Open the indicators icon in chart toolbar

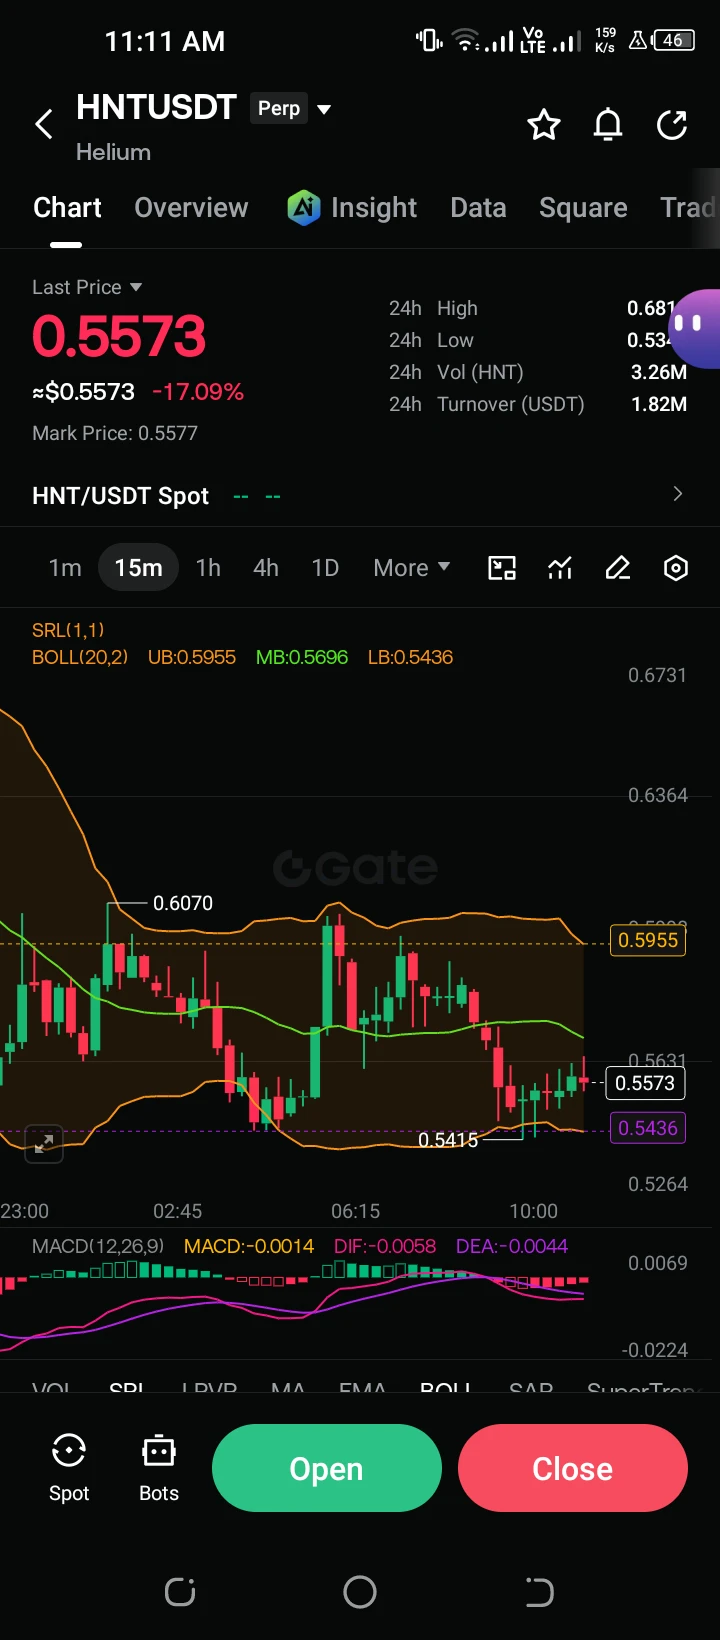pos(560,568)
